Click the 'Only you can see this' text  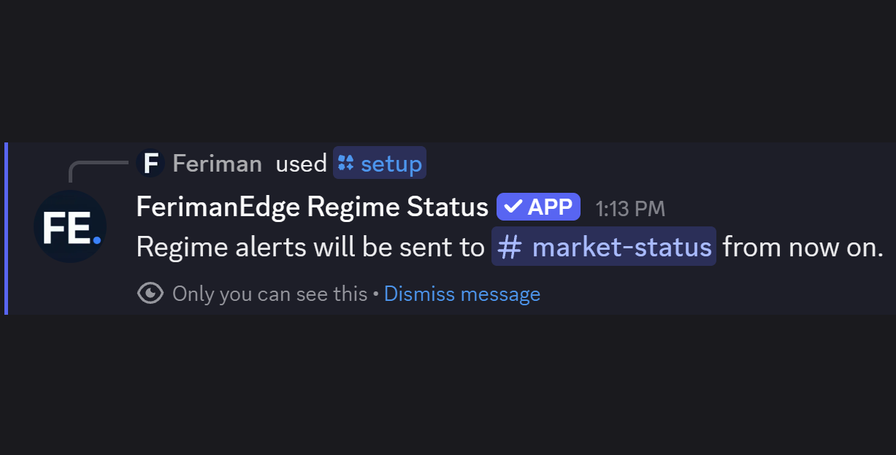(270, 294)
